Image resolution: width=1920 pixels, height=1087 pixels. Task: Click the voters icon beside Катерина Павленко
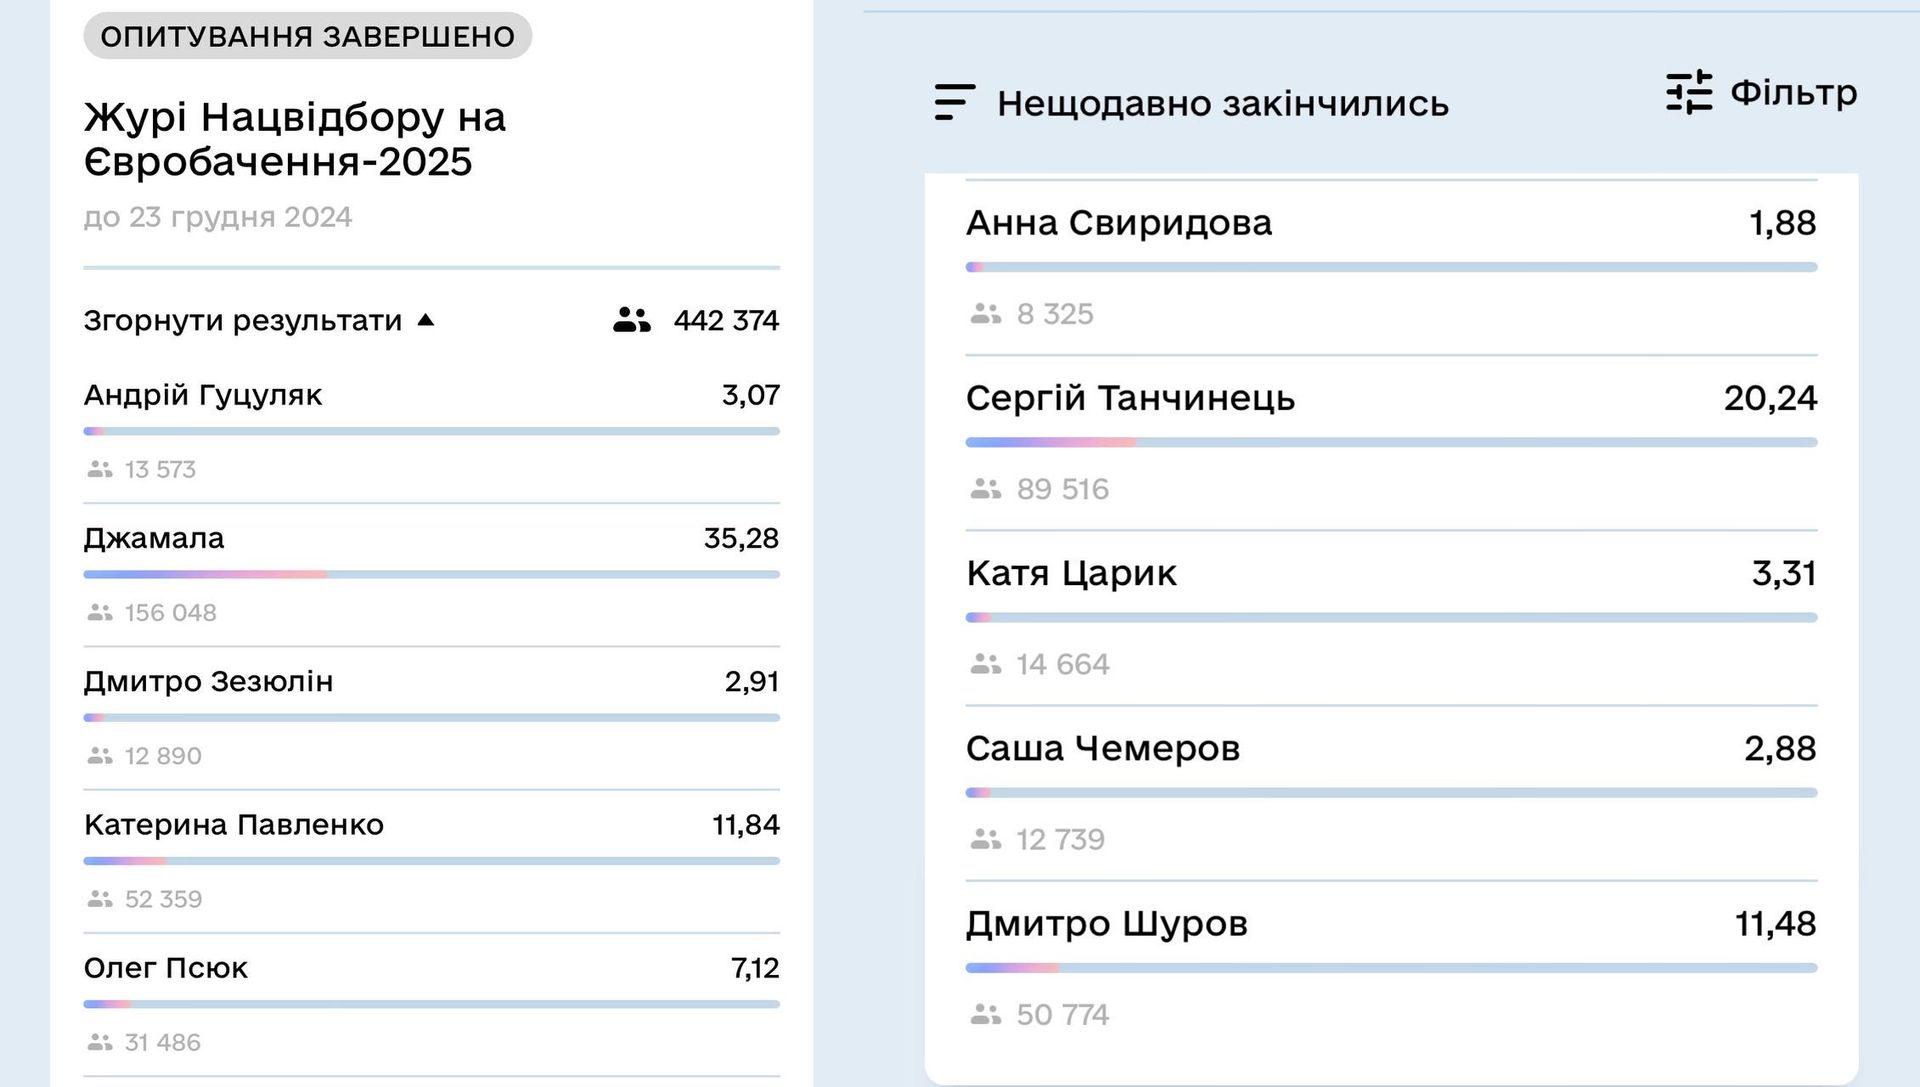point(98,899)
